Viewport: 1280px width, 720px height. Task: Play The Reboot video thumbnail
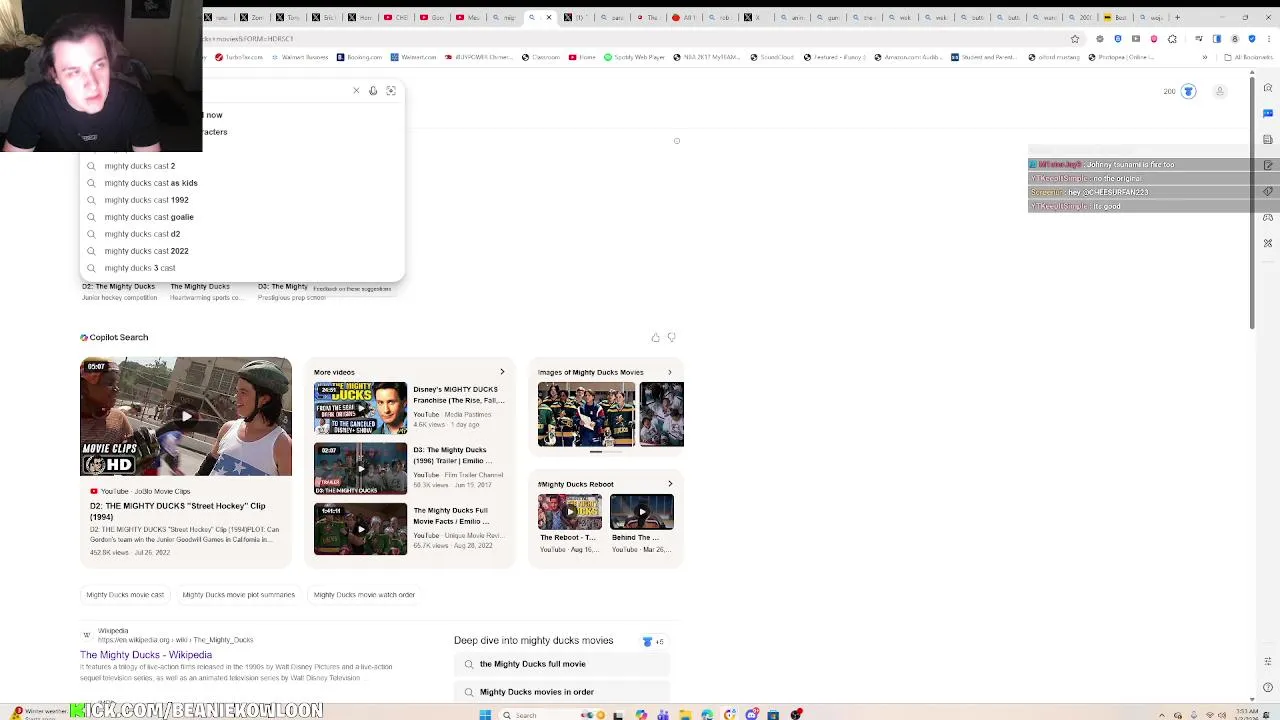(570, 512)
